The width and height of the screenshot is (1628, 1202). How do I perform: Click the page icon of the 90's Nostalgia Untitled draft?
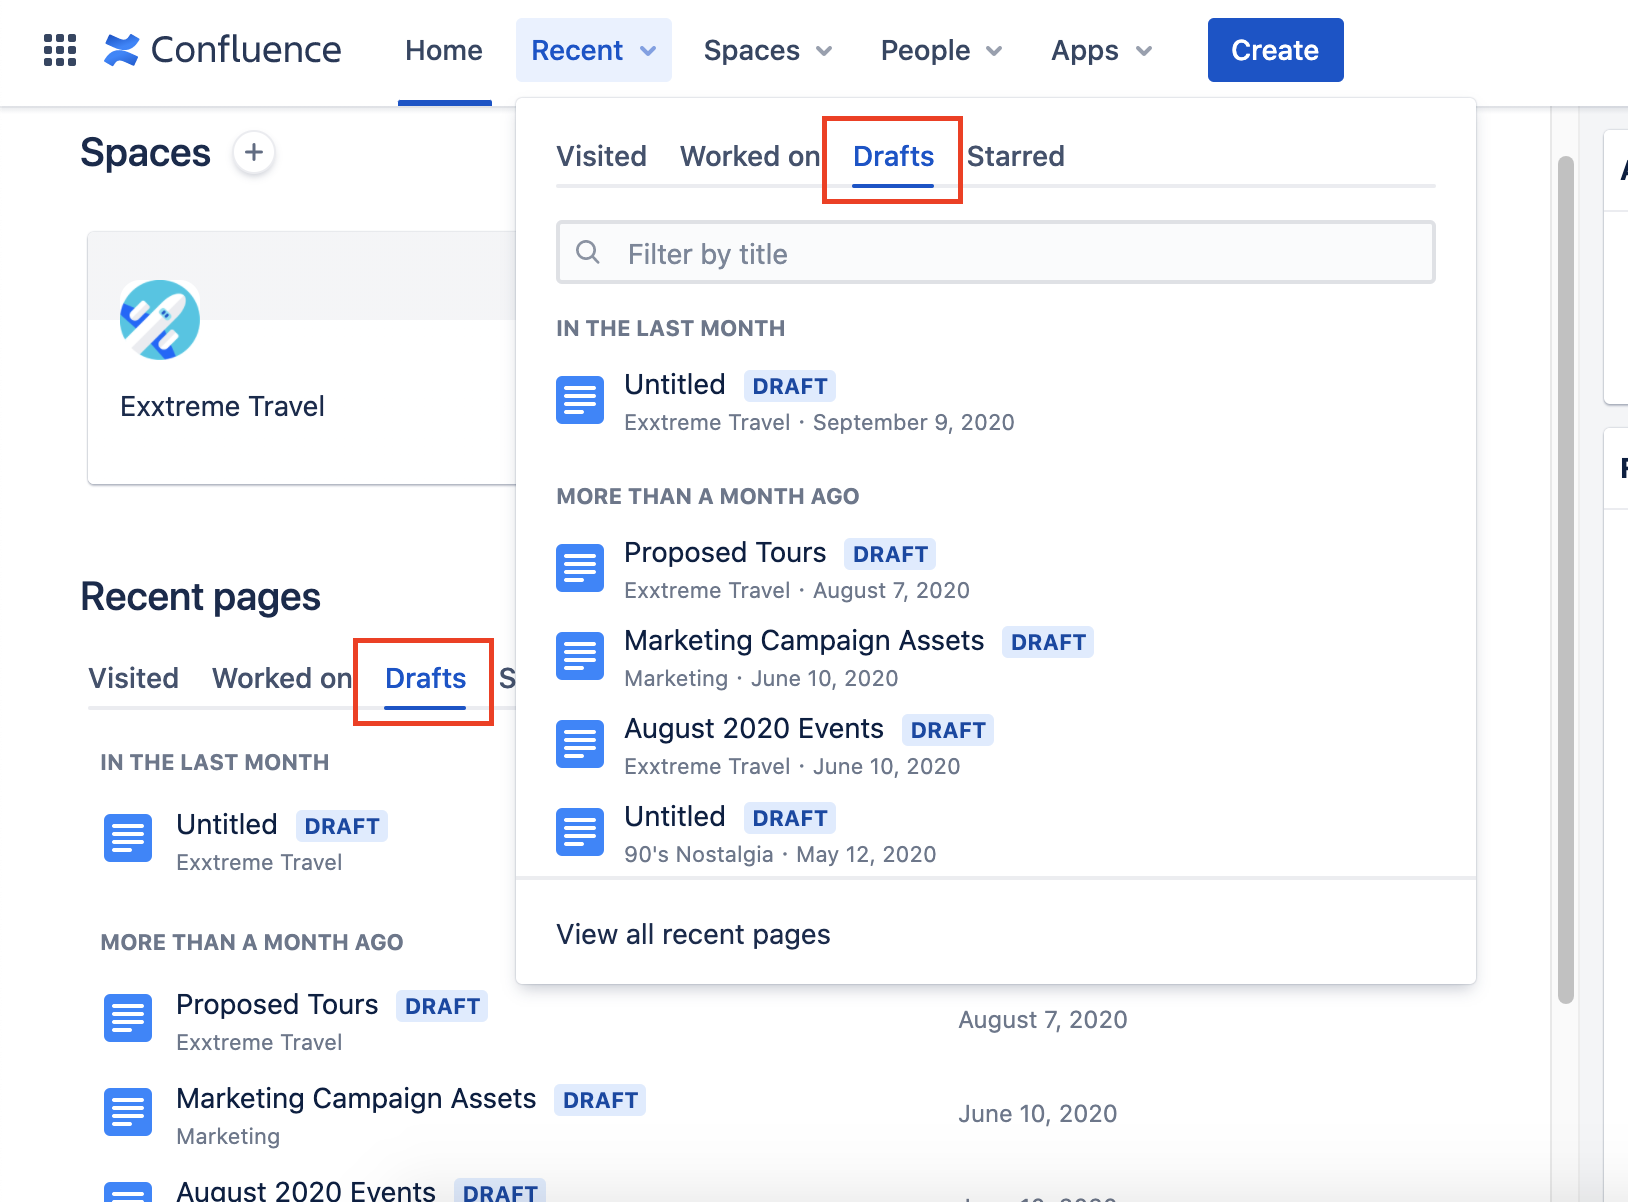point(579,831)
